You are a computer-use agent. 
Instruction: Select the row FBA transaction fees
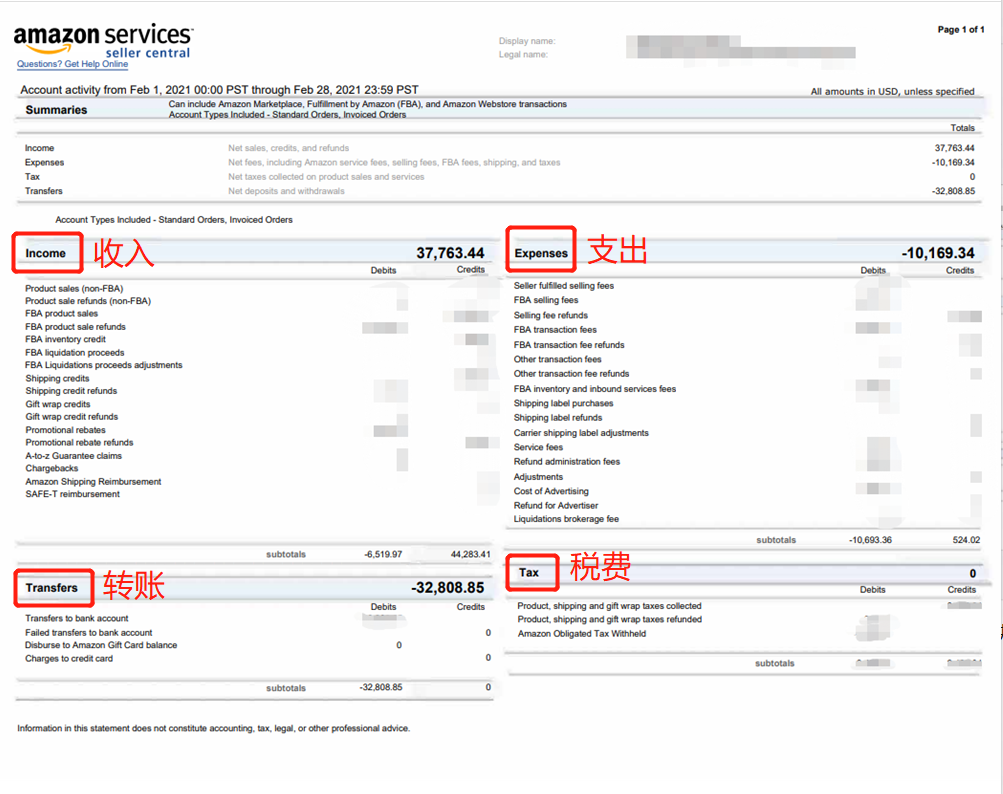555,330
